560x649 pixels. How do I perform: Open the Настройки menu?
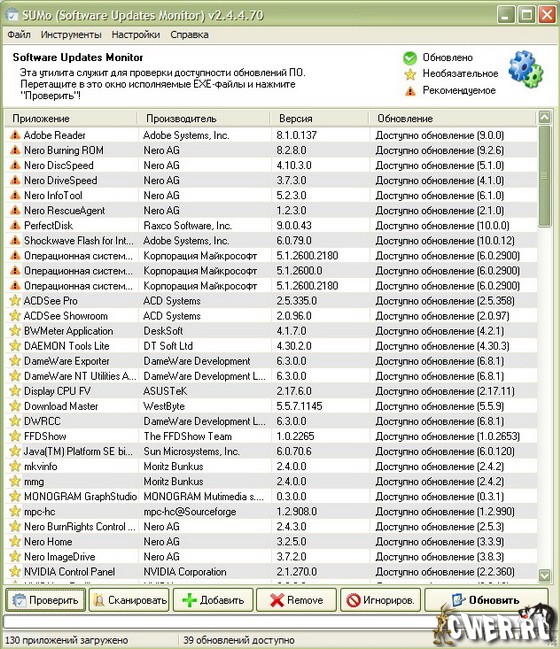(136, 35)
